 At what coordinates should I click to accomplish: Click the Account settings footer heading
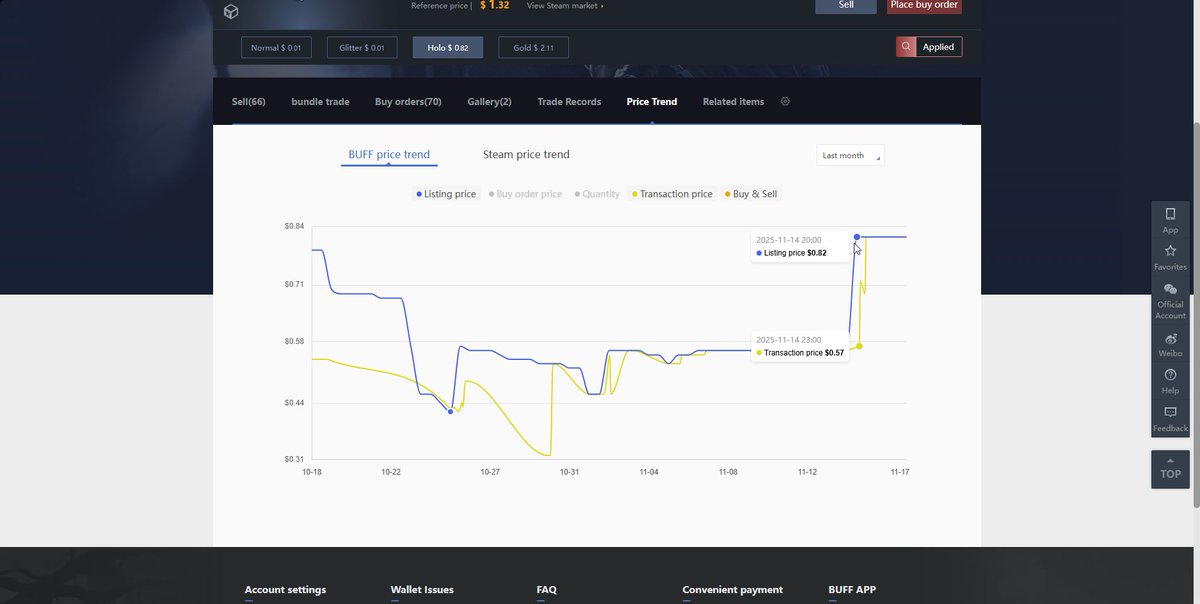click(x=285, y=590)
